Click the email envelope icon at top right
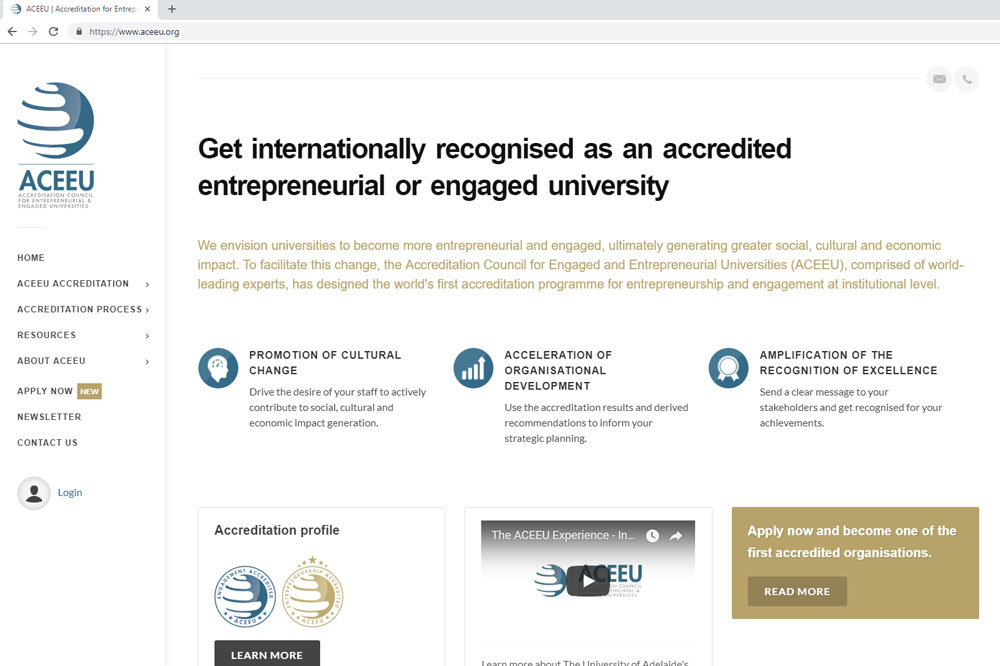The width and height of the screenshot is (1000, 666). pyautogui.click(x=939, y=79)
